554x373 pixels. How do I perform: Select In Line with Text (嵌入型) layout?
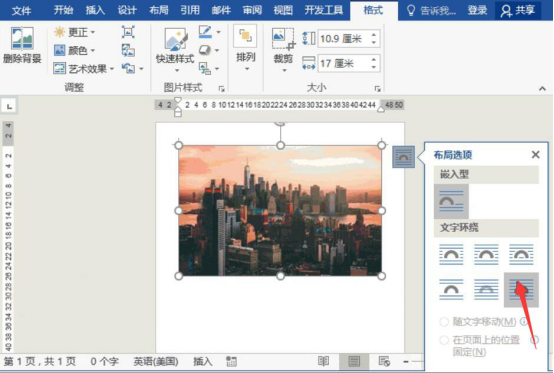click(x=451, y=201)
